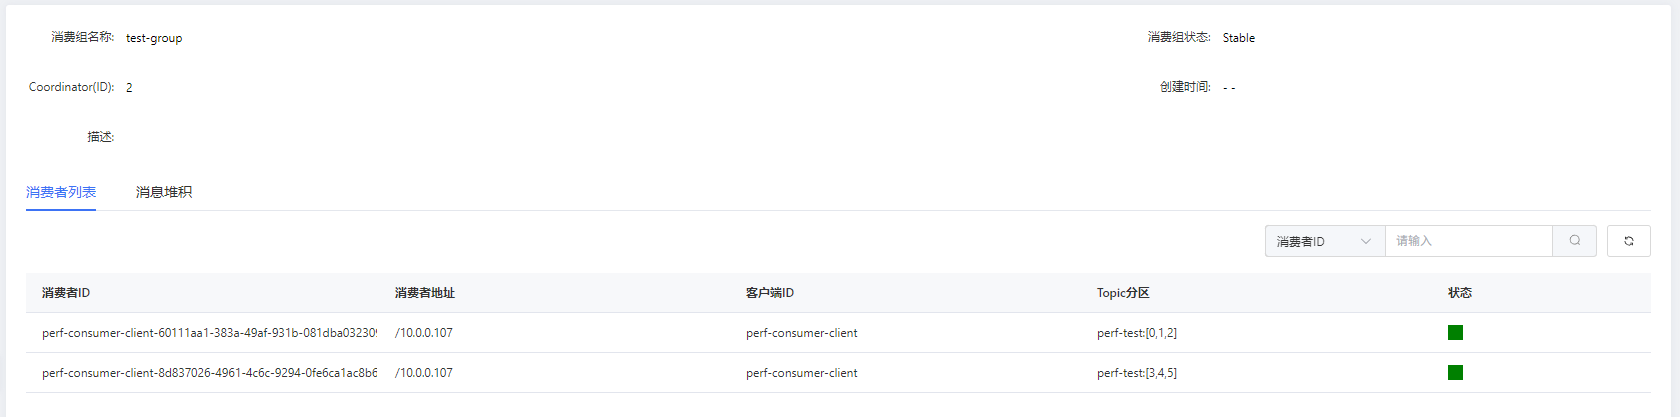Switch to the 消费者列表 tab

click(61, 192)
